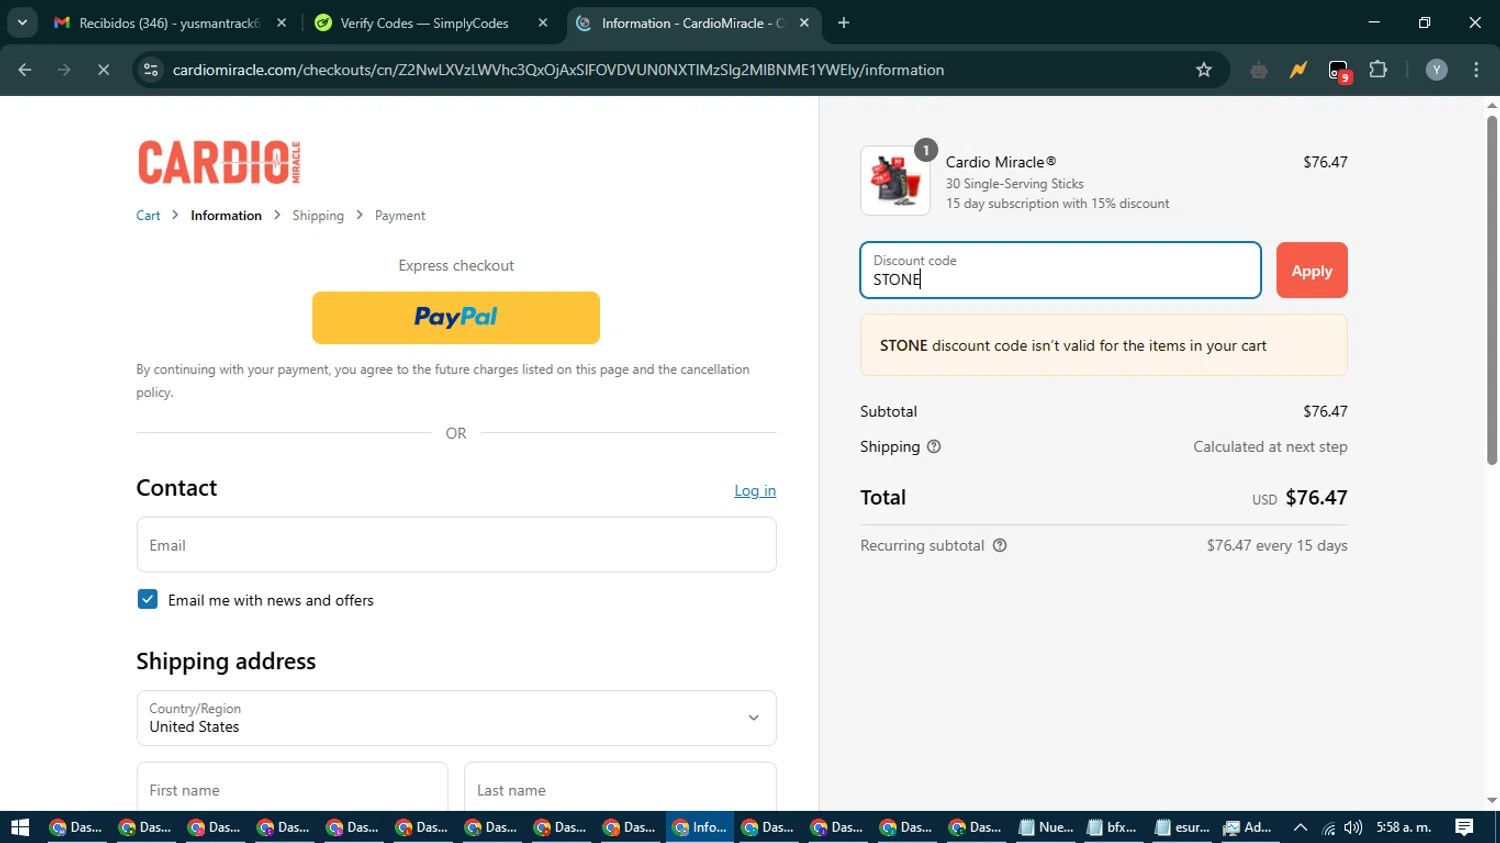Click the clock showing 5:58 a. m.
1500x843 pixels.
coord(1404,827)
